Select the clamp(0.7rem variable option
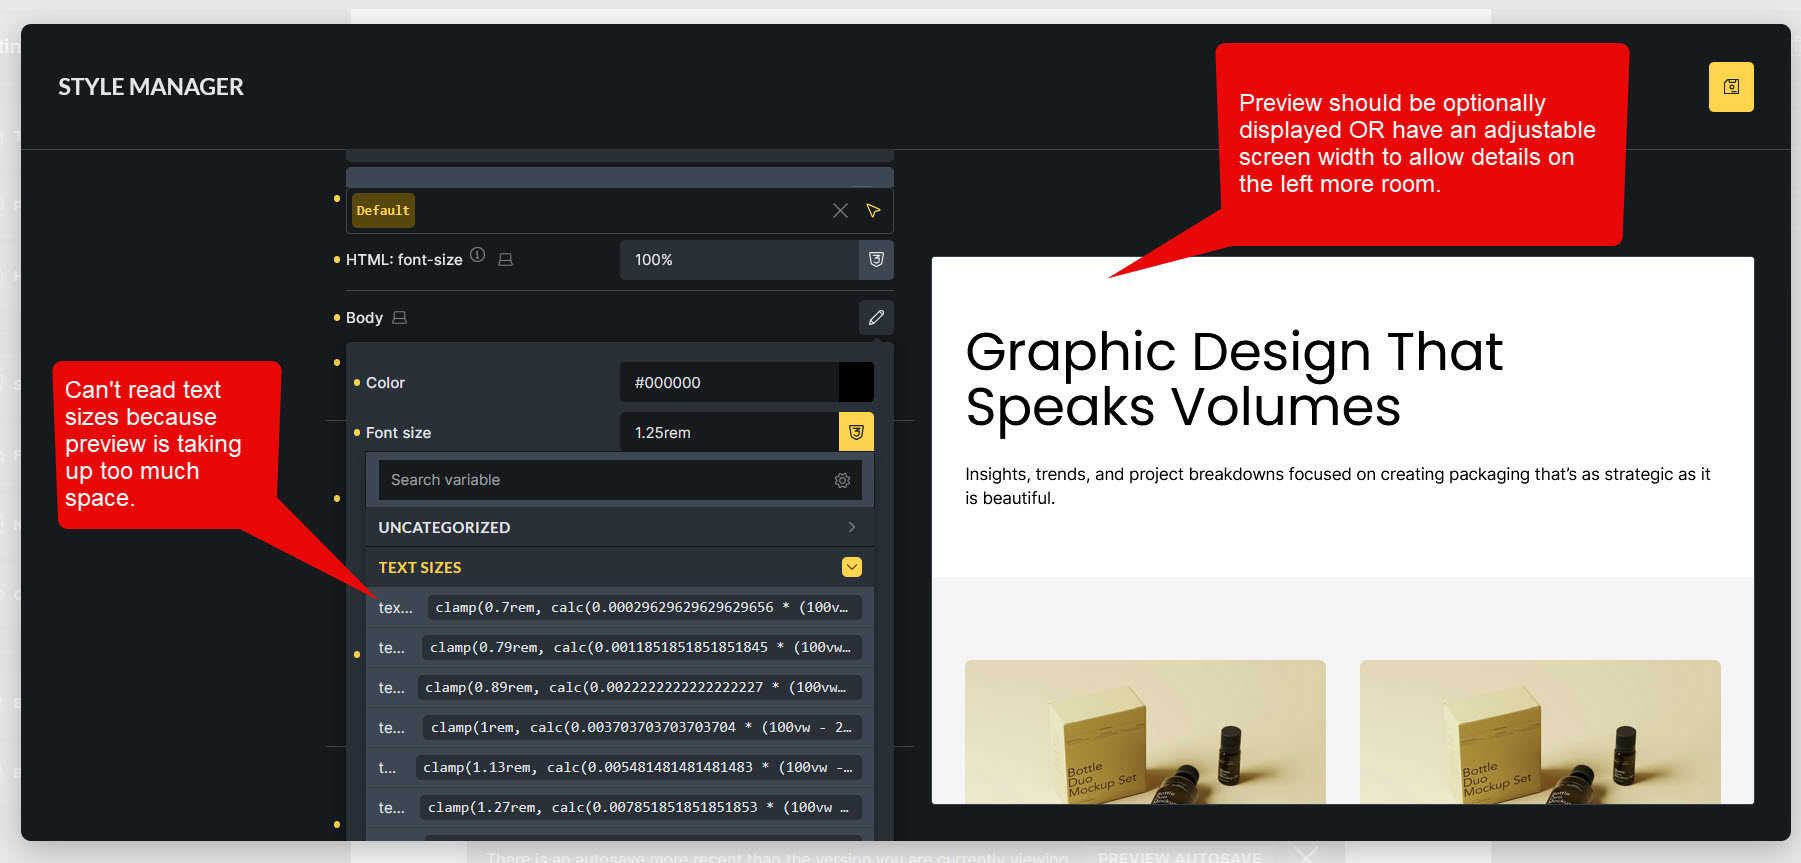Viewport: 1801px width, 863px height. [x=643, y=608]
